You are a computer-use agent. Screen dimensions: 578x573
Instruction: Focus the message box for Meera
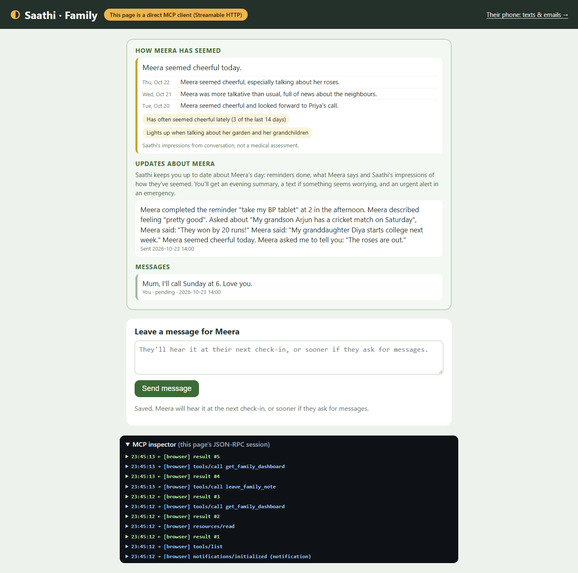coord(289,357)
